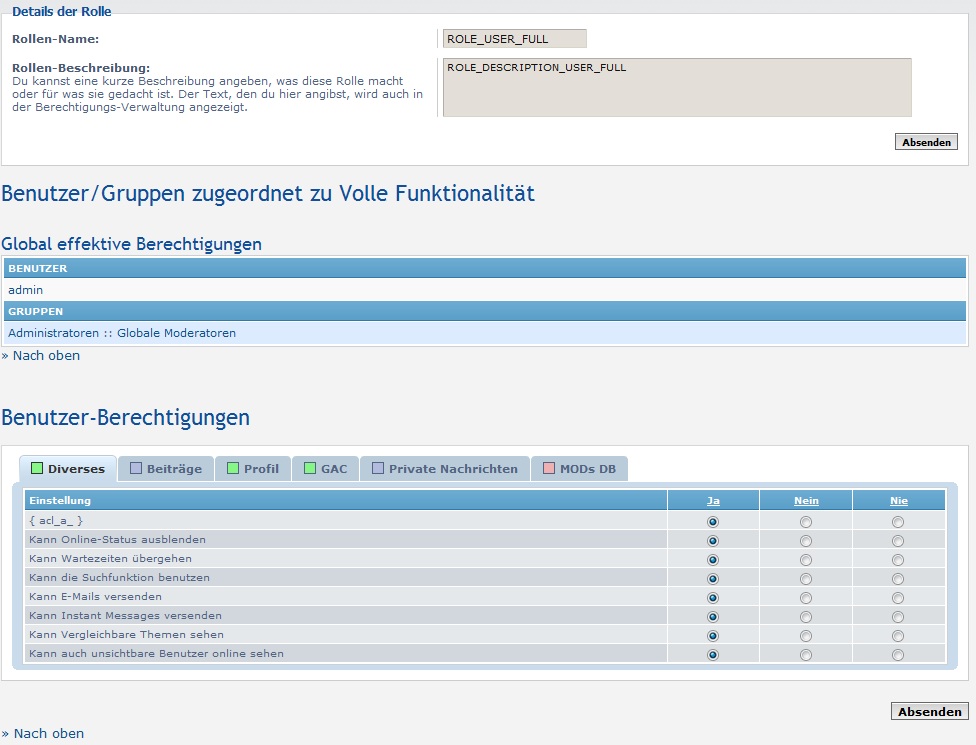Open the admin user link
The width and height of the screenshot is (976, 745).
pyautogui.click(x=24, y=289)
